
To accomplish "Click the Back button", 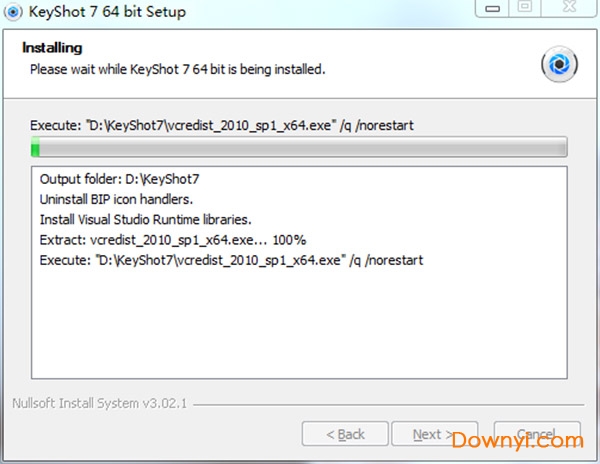I will pos(345,434).
